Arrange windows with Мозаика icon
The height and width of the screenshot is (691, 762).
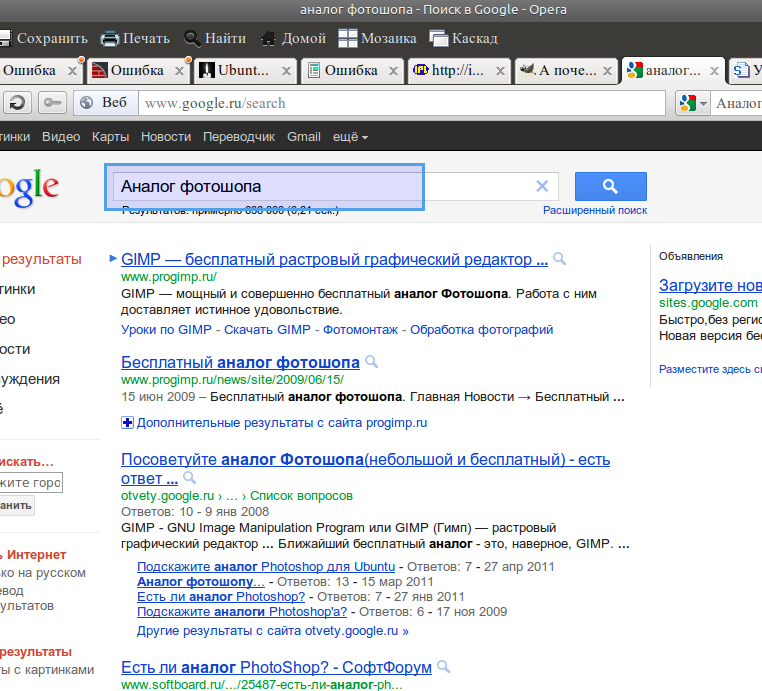347,38
